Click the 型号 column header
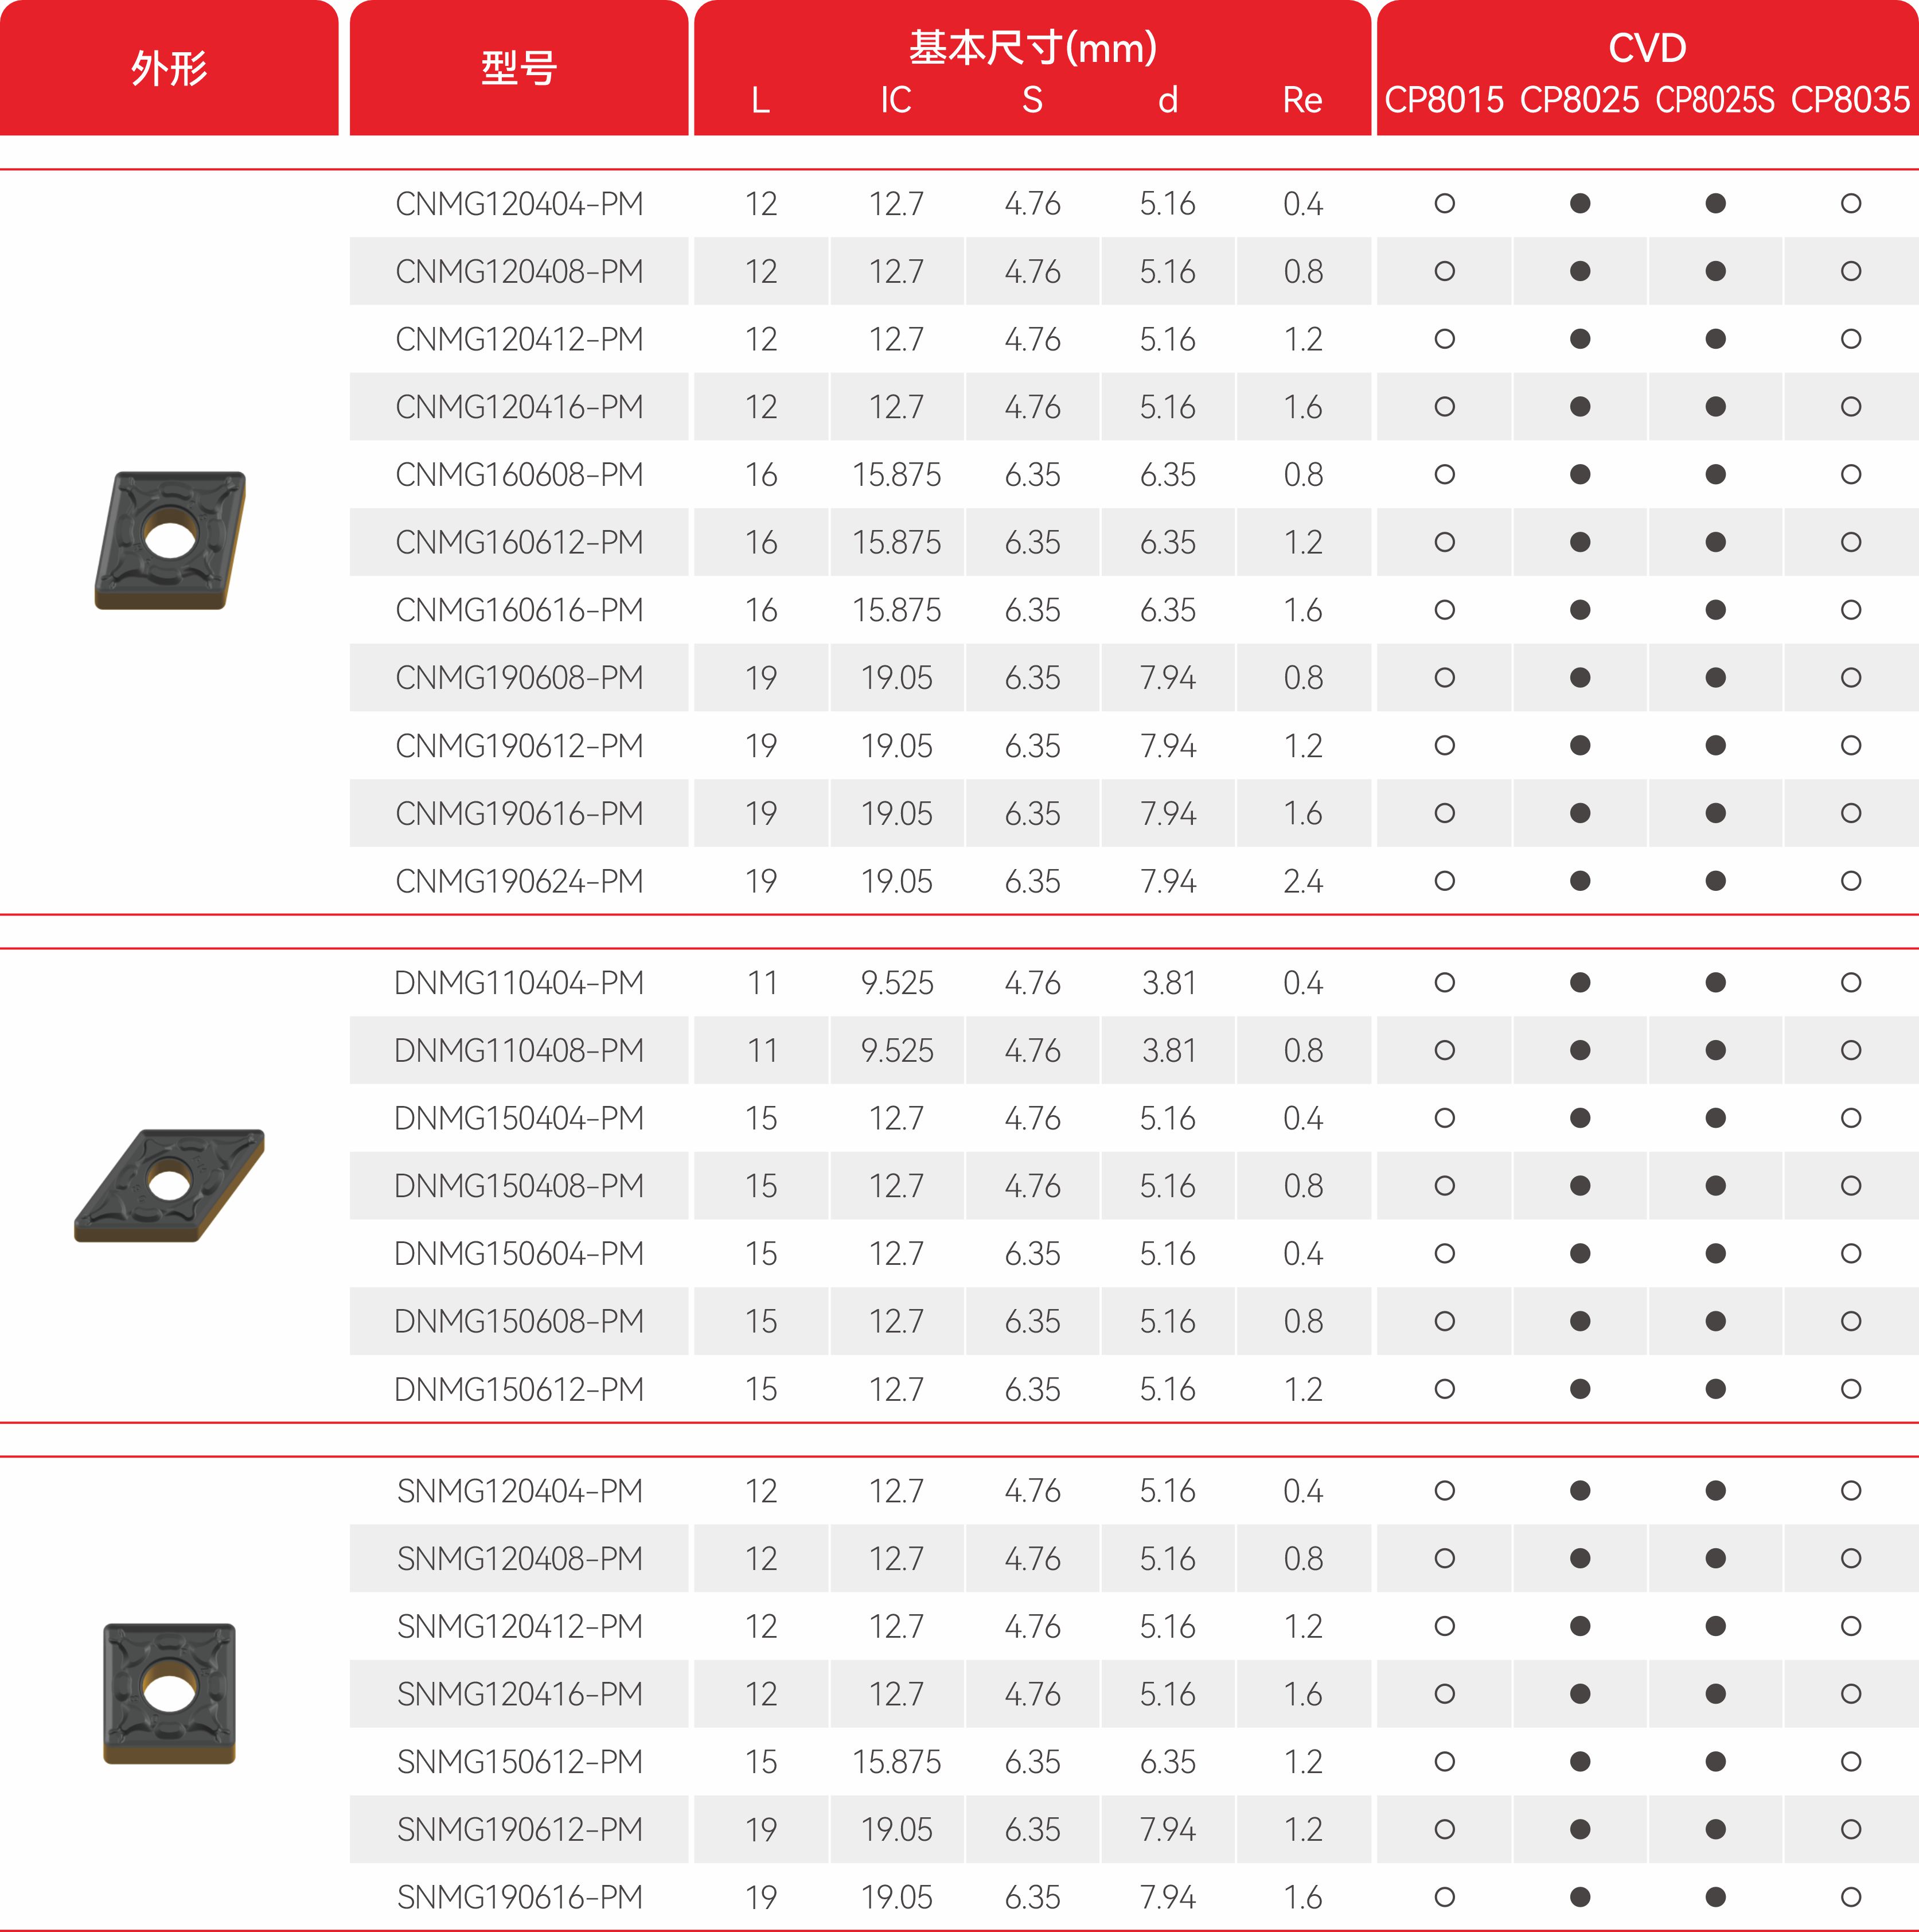This screenshot has width=1919, height=1932. (x=519, y=68)
